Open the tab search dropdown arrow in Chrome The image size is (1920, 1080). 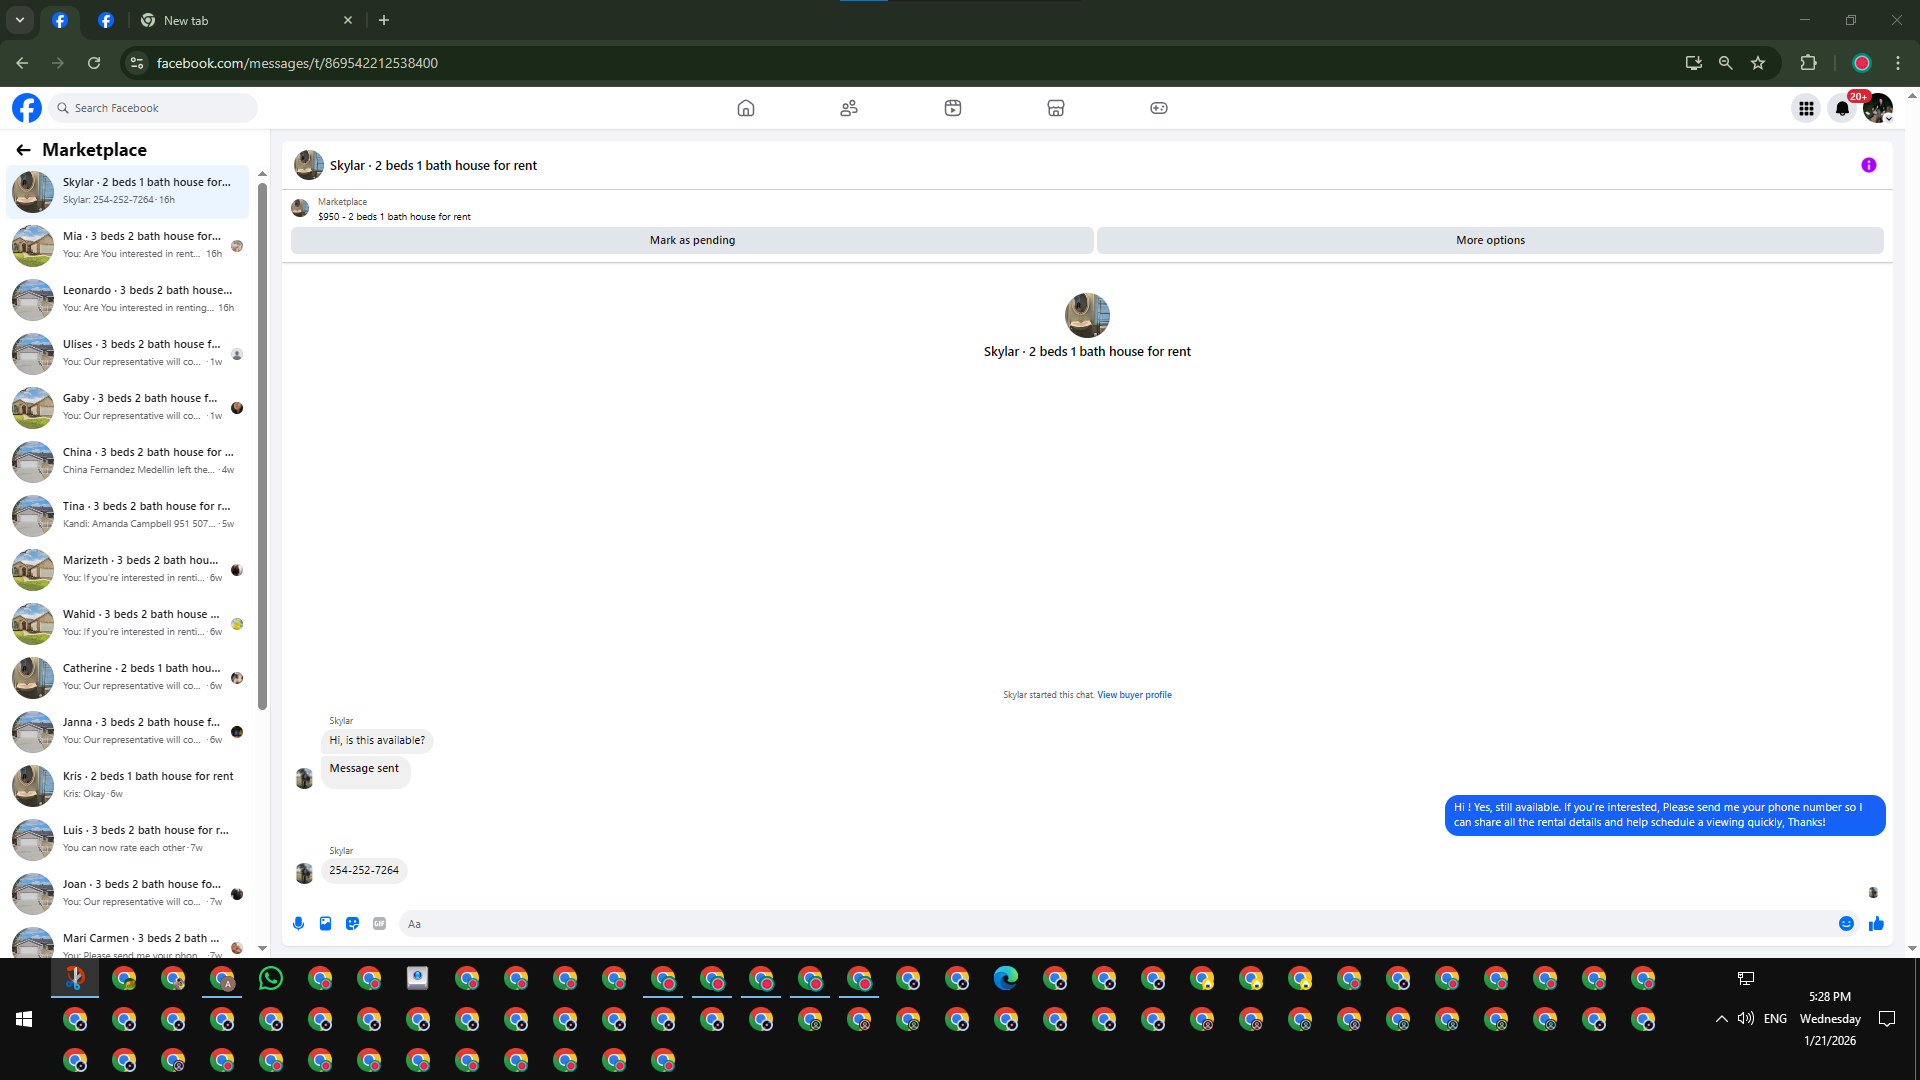19,20
